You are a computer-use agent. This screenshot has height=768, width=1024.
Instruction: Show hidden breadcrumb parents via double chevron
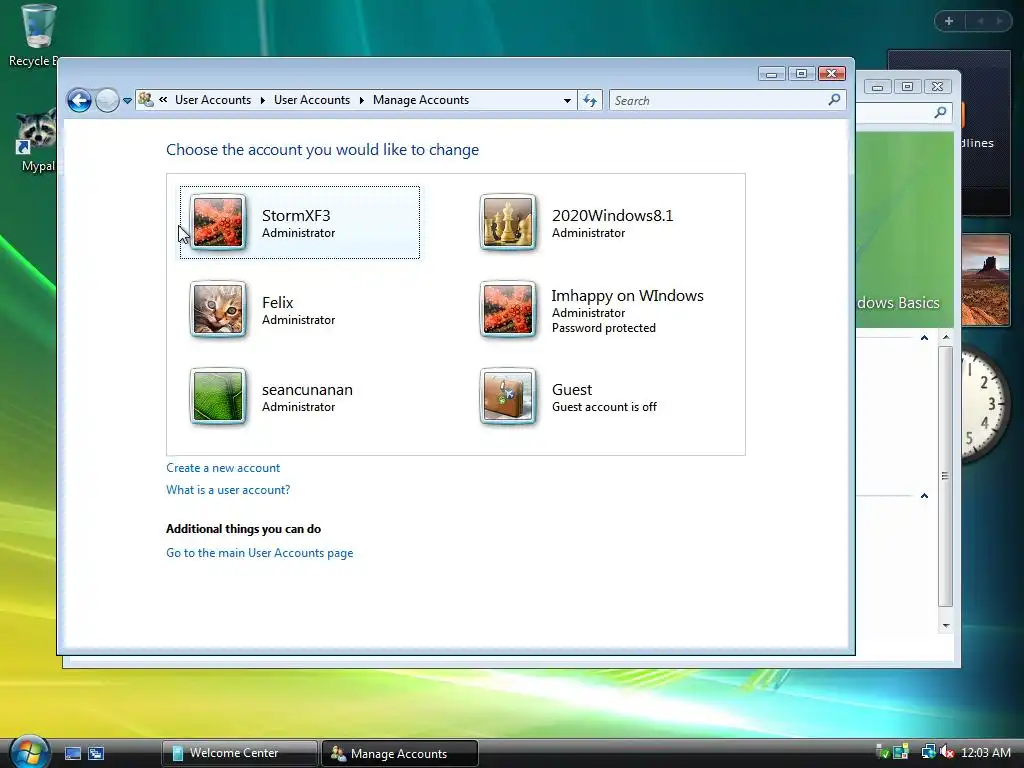click(x=163, y=100)
